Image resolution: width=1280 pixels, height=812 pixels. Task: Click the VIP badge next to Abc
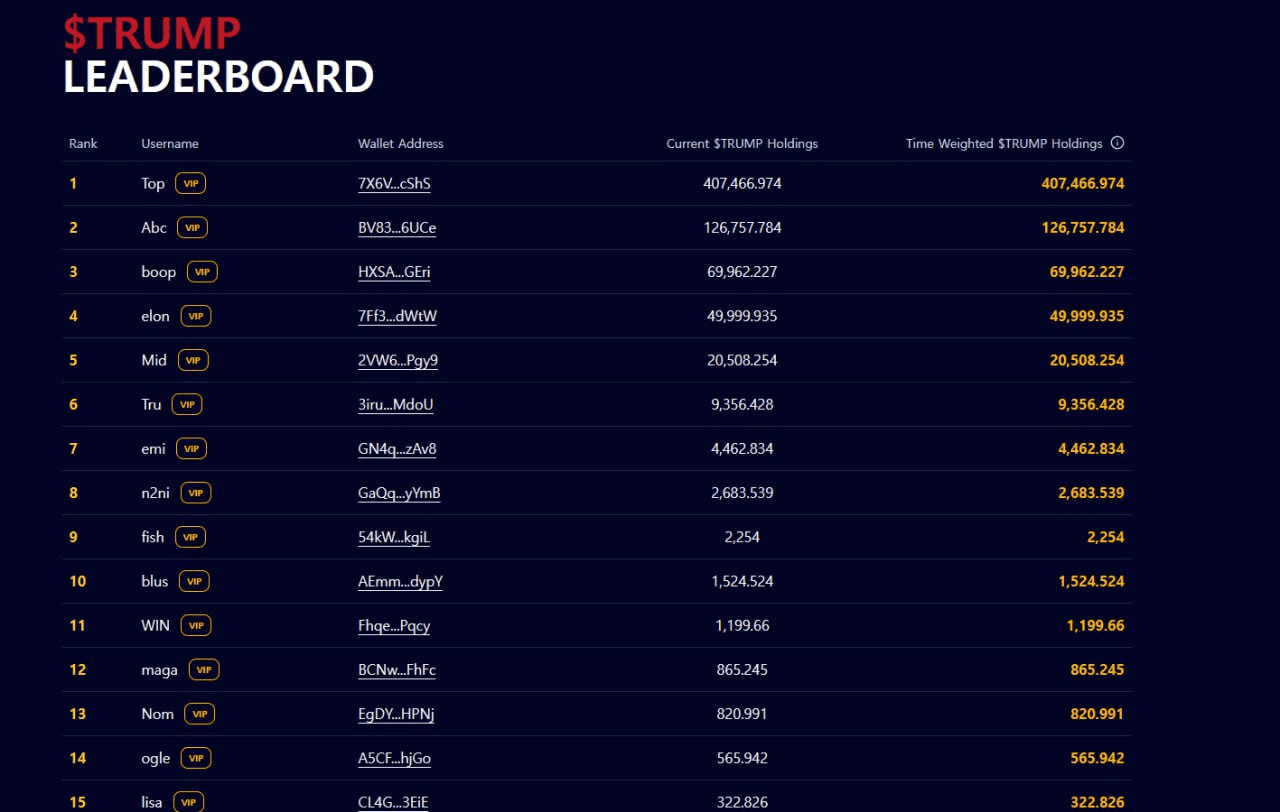193,228
